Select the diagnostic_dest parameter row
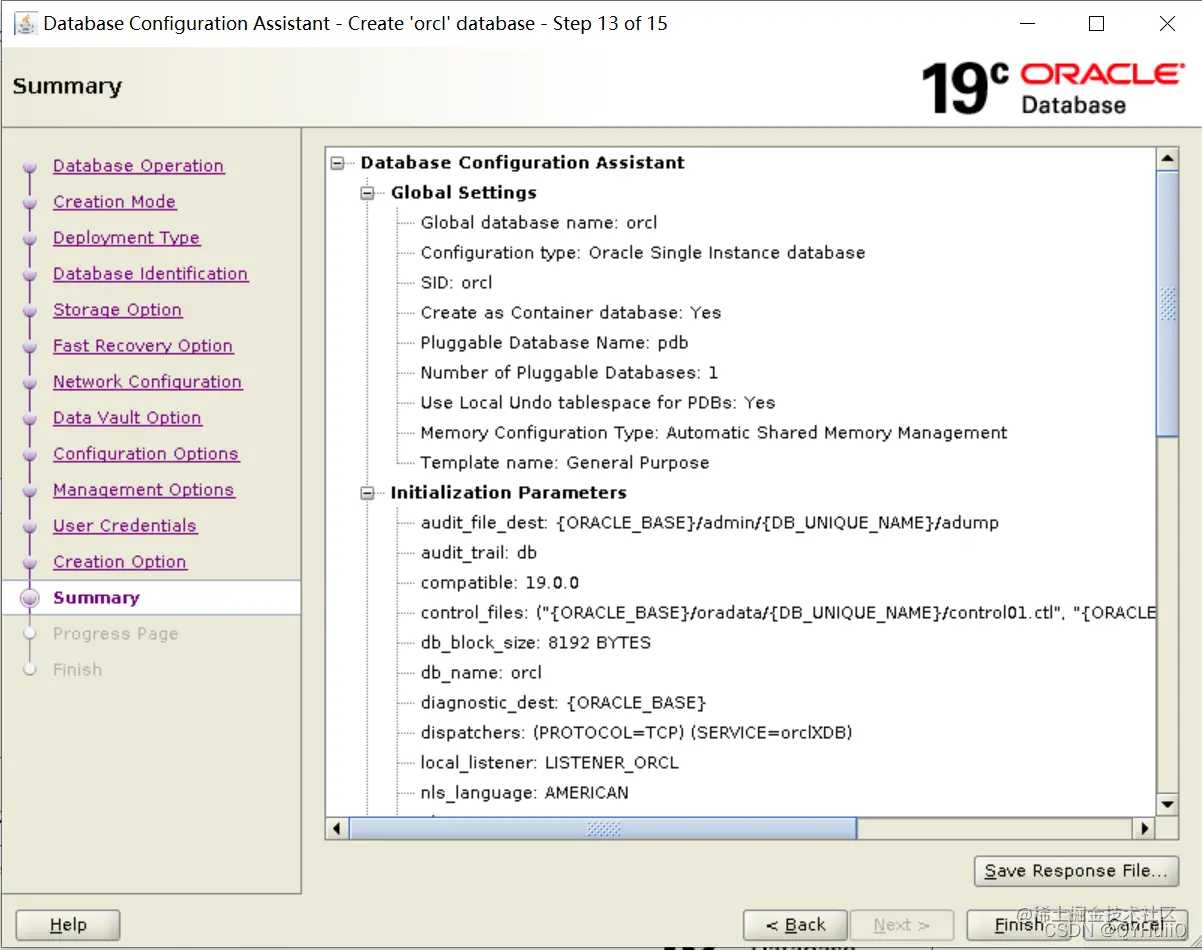This screenshot has height=950, width=1202. tap(563, 703)
